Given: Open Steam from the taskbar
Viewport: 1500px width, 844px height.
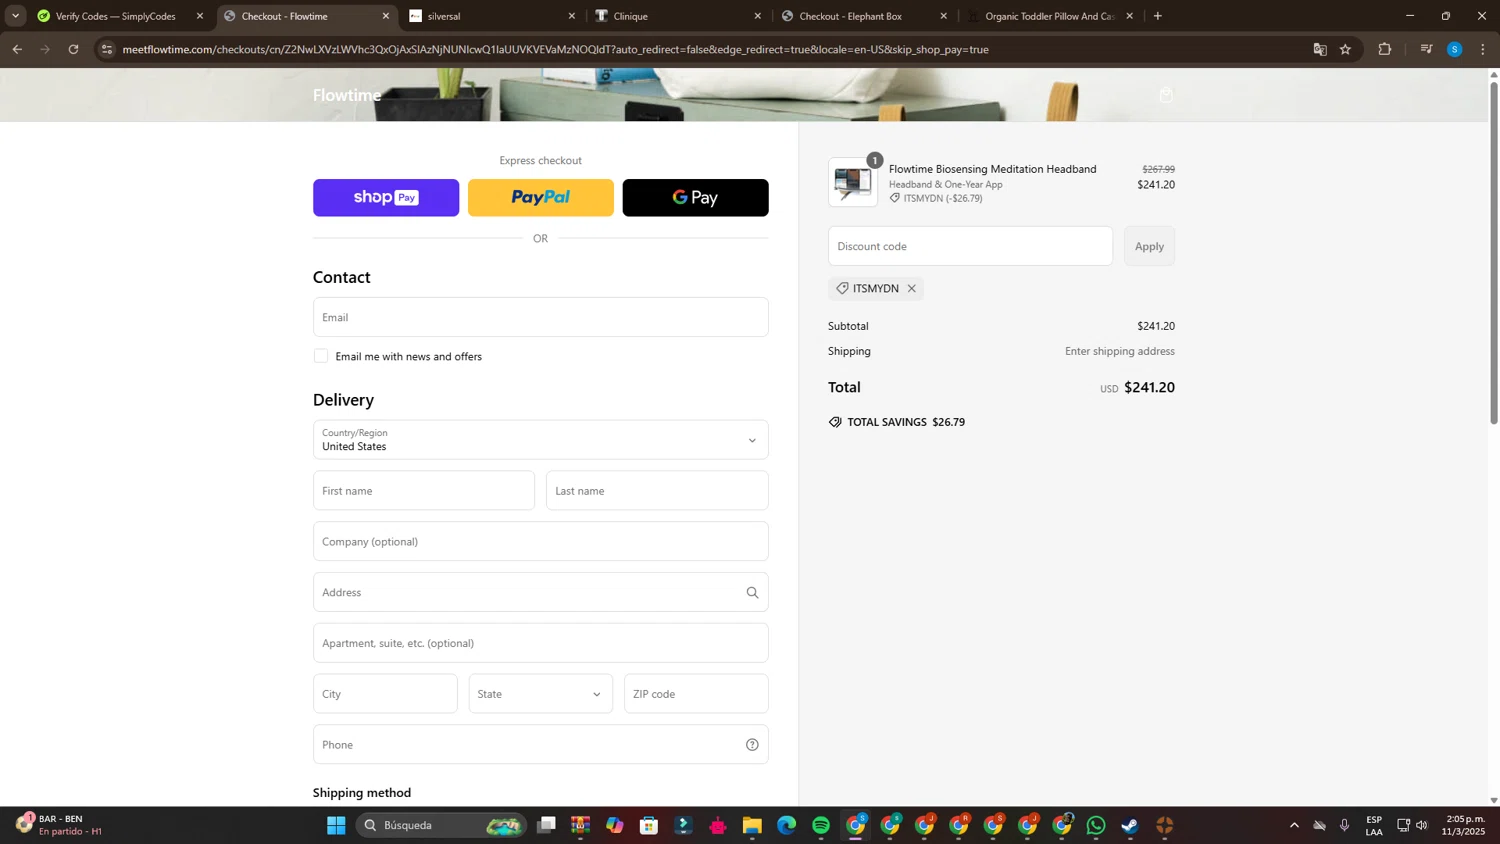Looking at the screenshot, I should tap(1130, 825).
